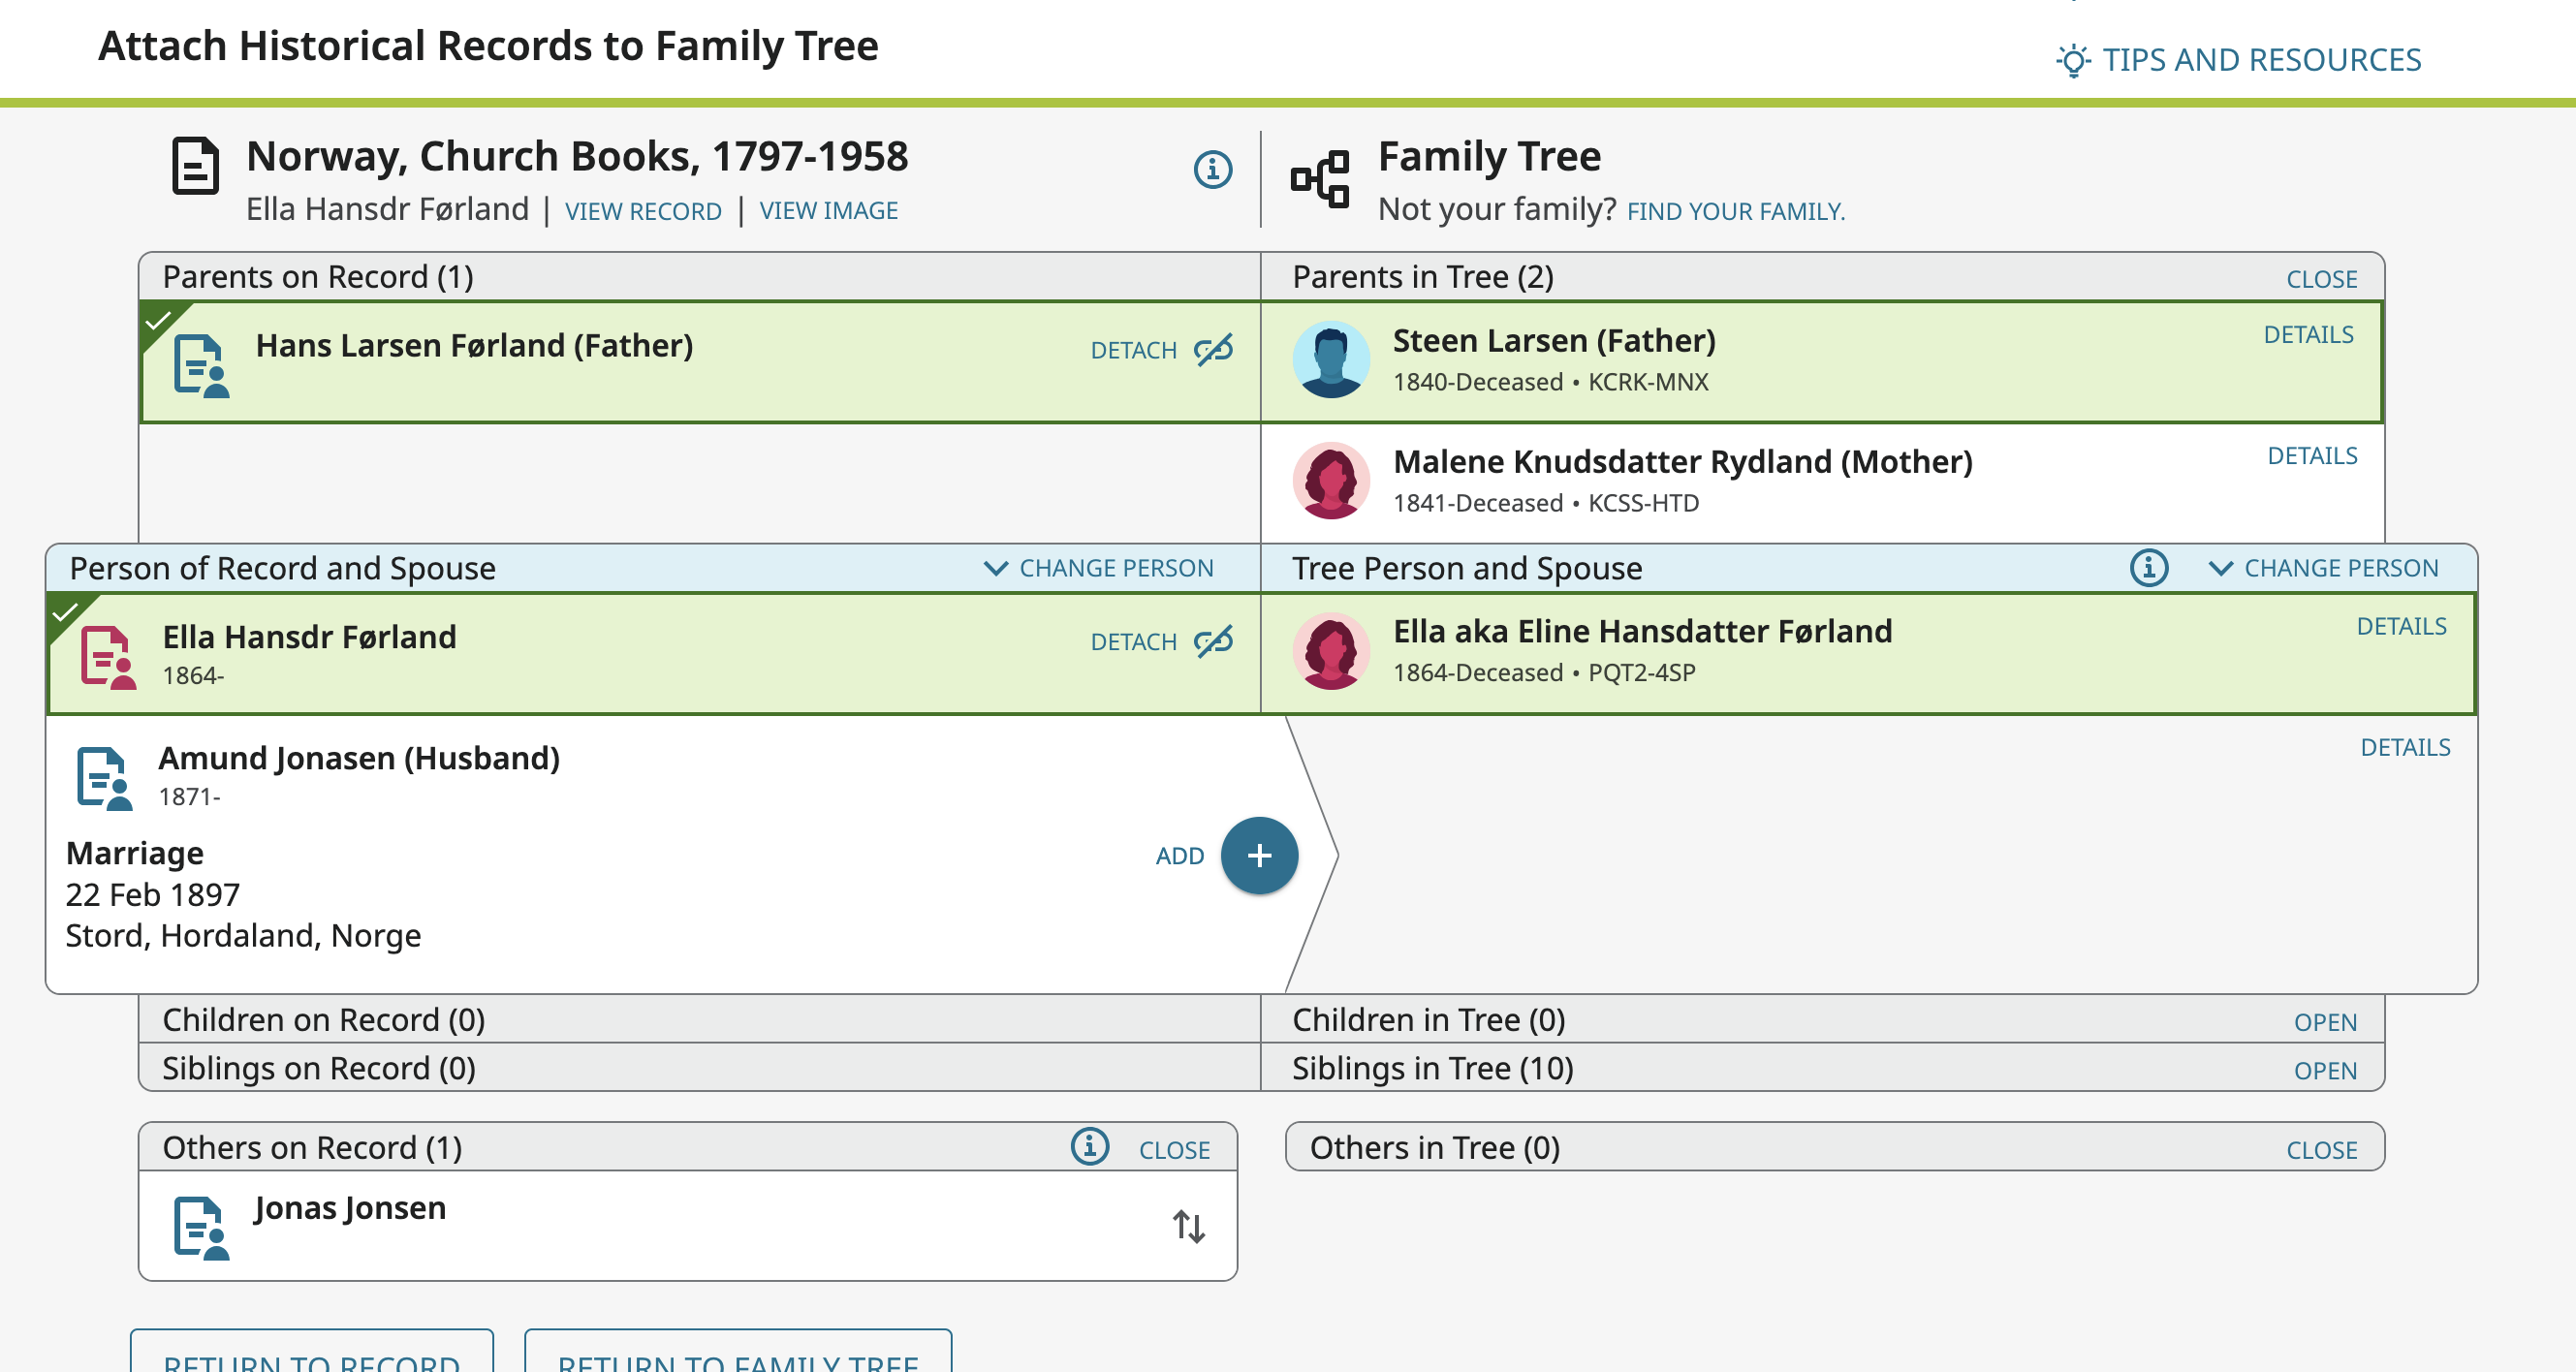Detach Hans Larsen Førland from tree
The height and width of the screenshot is (1372, 2576).
(1160, 350)
